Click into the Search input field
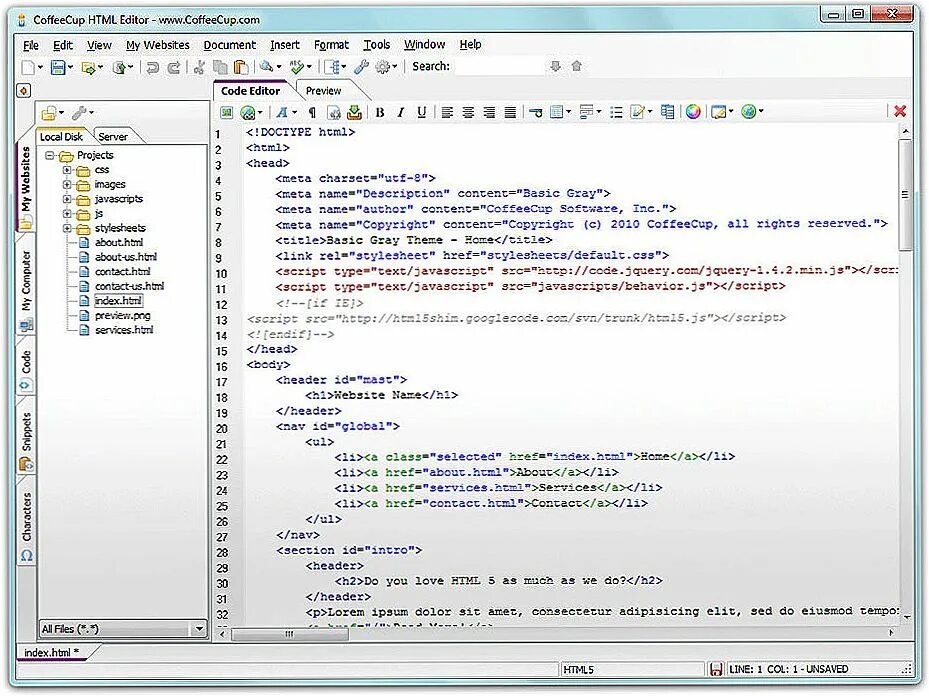929x696 pixels. click(500, 66)
